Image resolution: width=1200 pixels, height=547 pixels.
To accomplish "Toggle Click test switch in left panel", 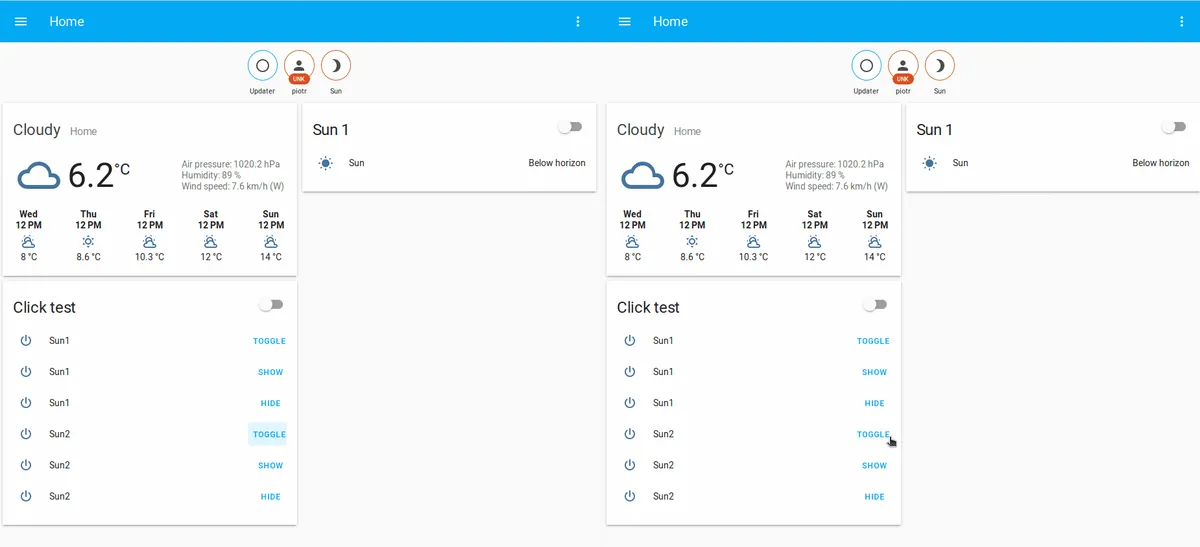I will pos(270,304).
